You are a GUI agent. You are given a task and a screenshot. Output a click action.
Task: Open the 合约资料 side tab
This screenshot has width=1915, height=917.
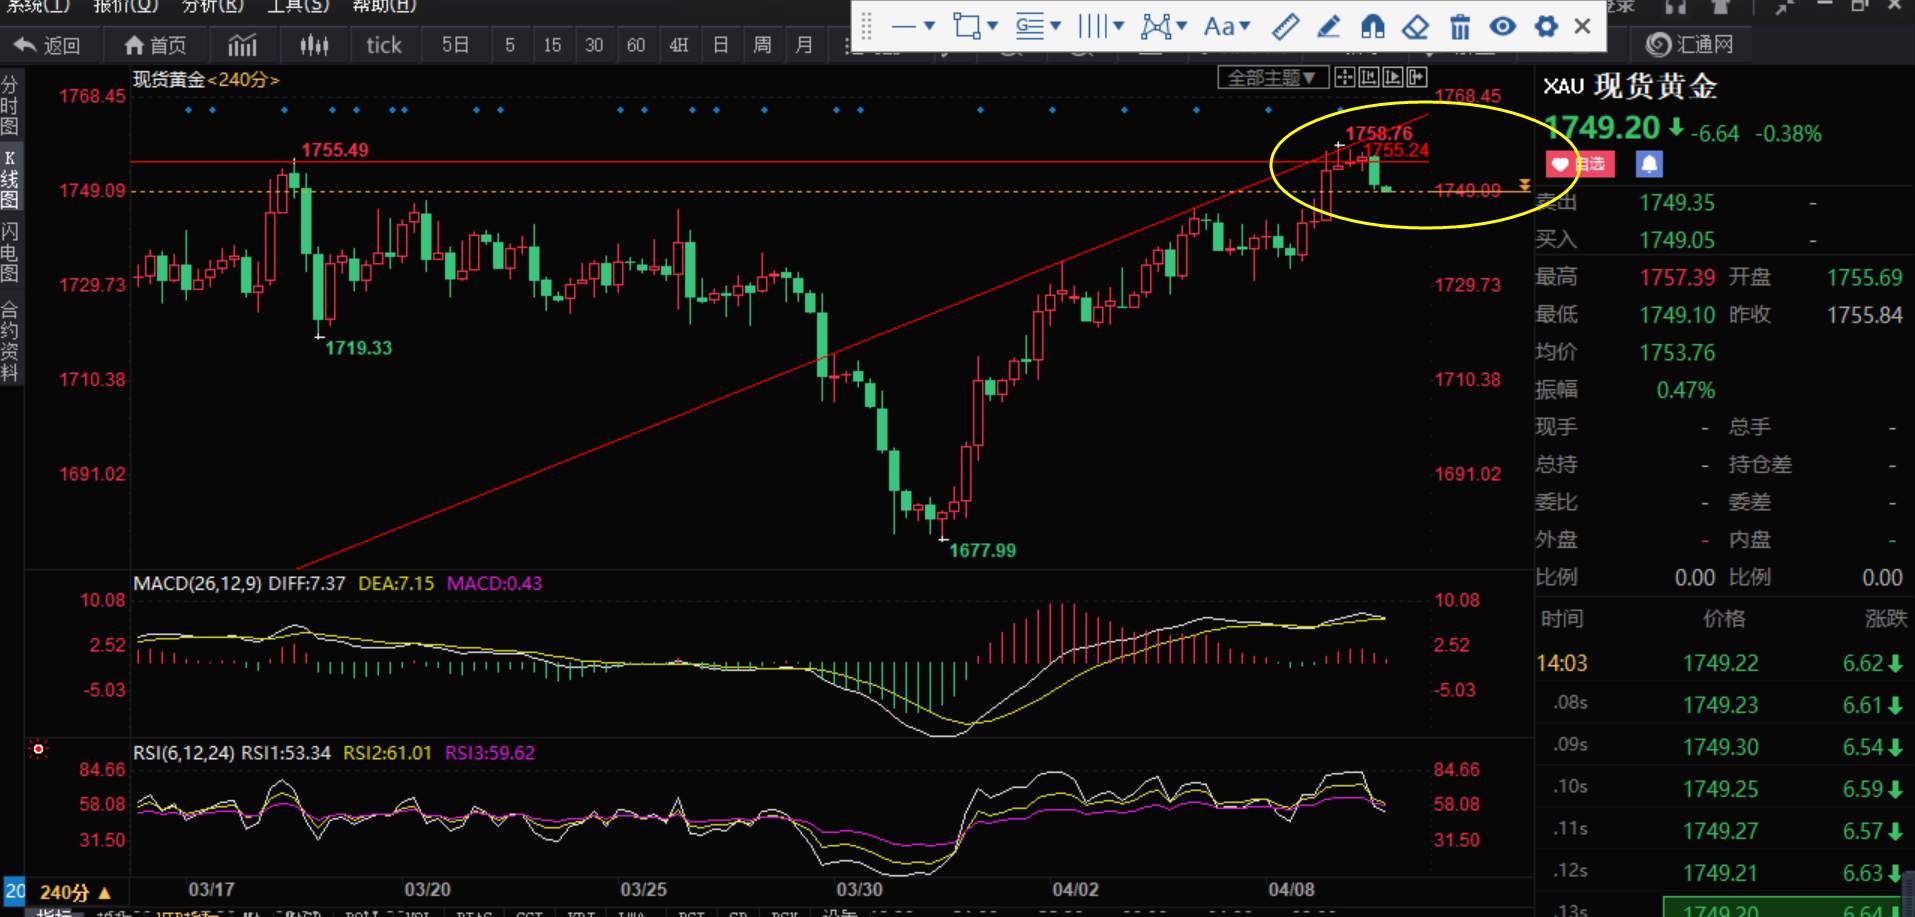click(x=10, y=342)
